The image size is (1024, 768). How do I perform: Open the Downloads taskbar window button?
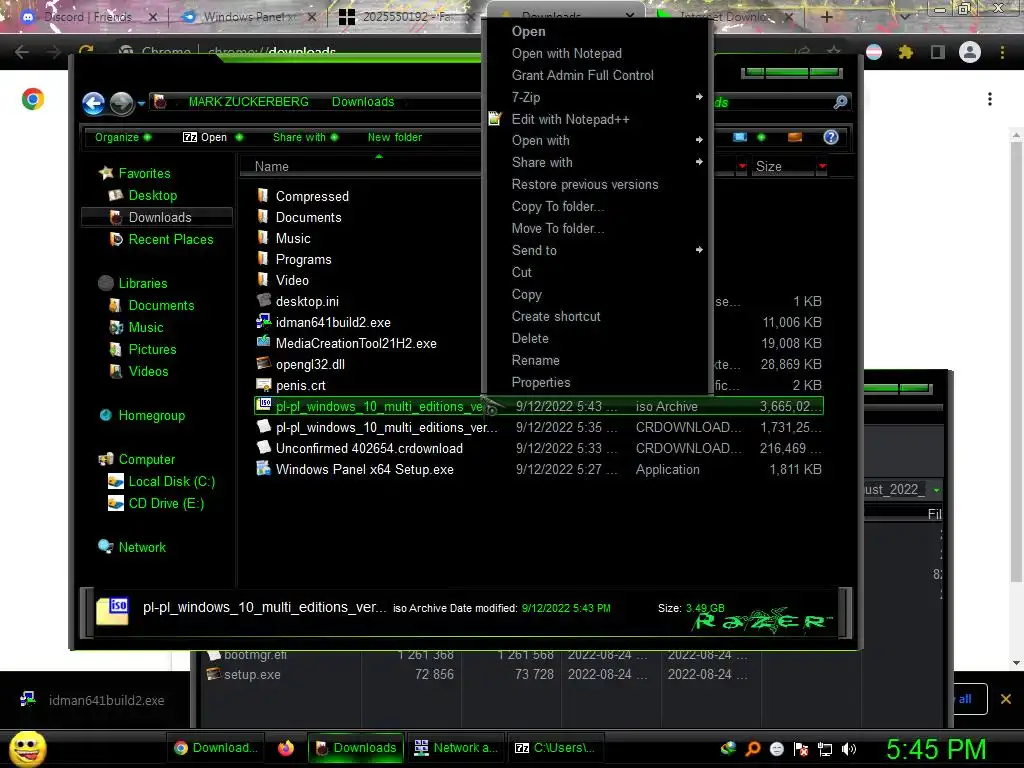357,748
